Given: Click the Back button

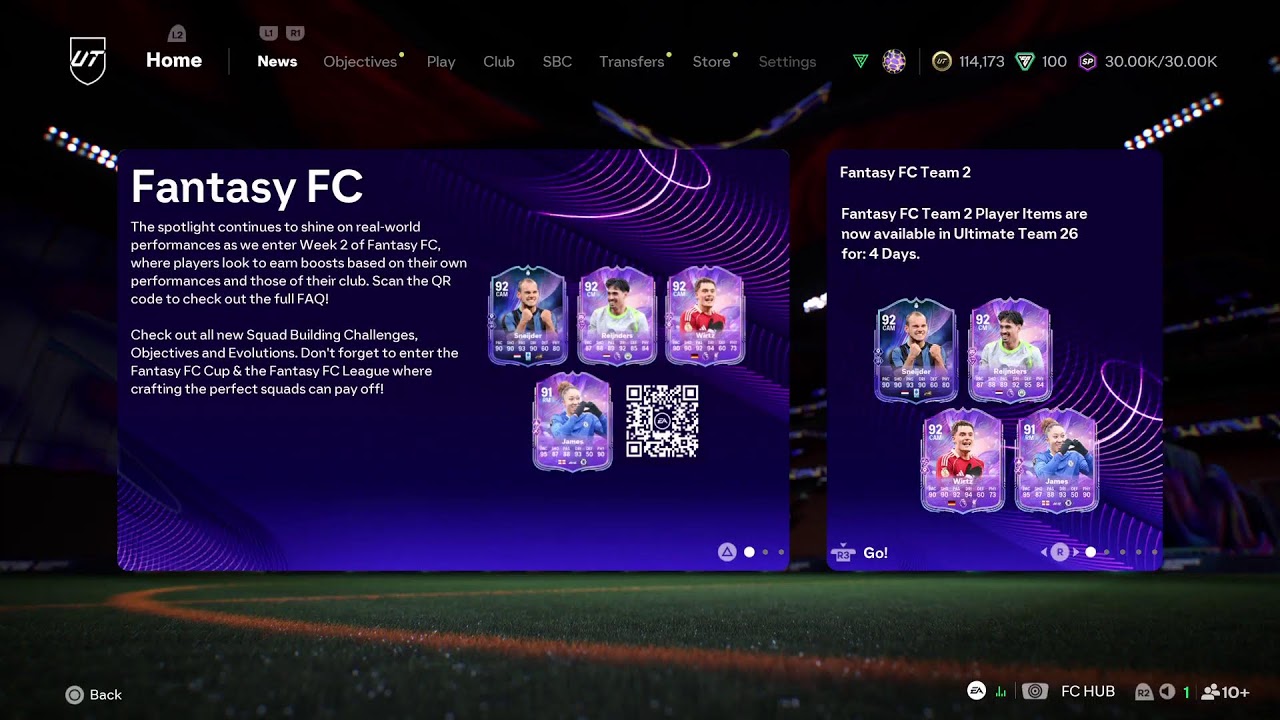Looking at the screenshot, I should point(94,694).
